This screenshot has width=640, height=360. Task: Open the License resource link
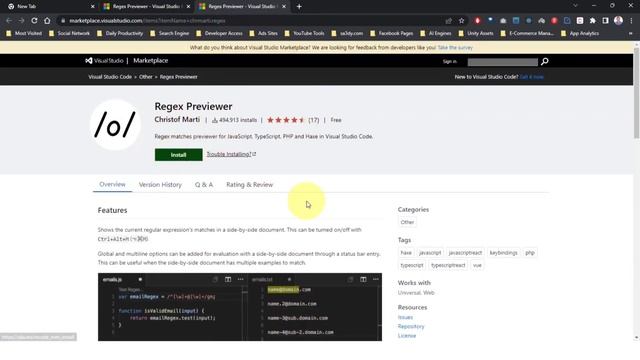tap(407, 336)
